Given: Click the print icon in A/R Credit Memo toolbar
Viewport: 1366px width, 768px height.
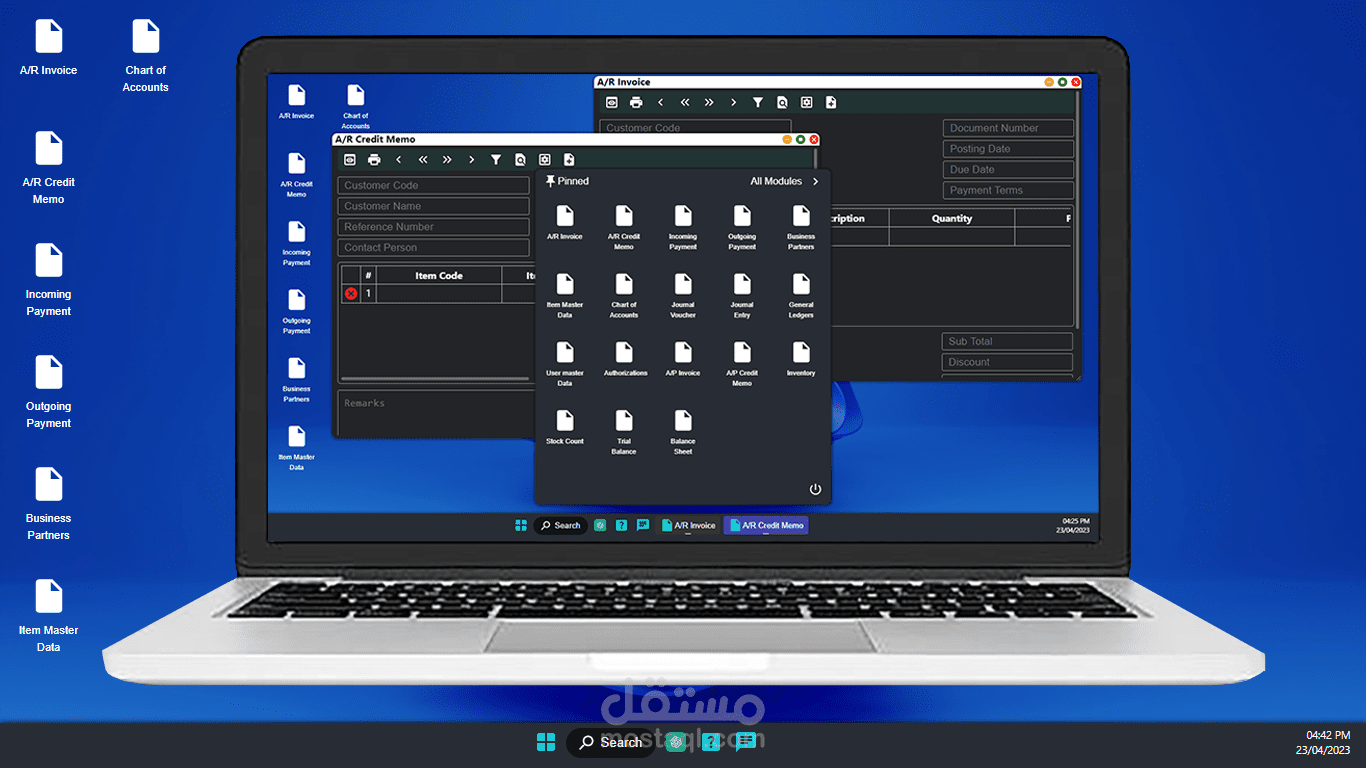Looking at the screenshot, I should click(374, 160).
